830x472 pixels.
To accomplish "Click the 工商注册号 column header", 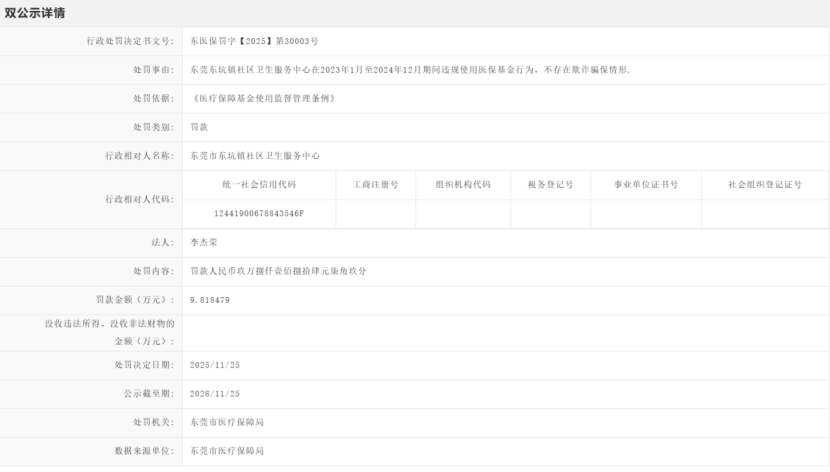I will pyautogui.click(x=375, y=185).
